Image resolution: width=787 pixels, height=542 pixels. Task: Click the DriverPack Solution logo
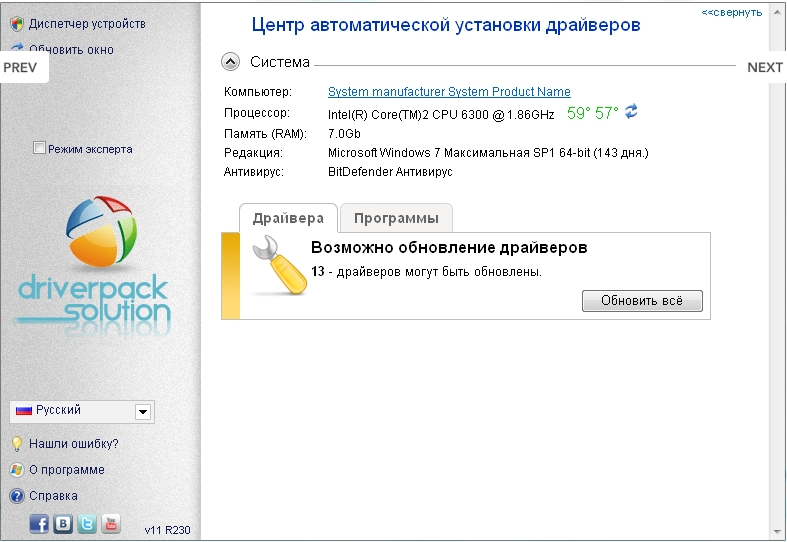click(x=94, y=265)
